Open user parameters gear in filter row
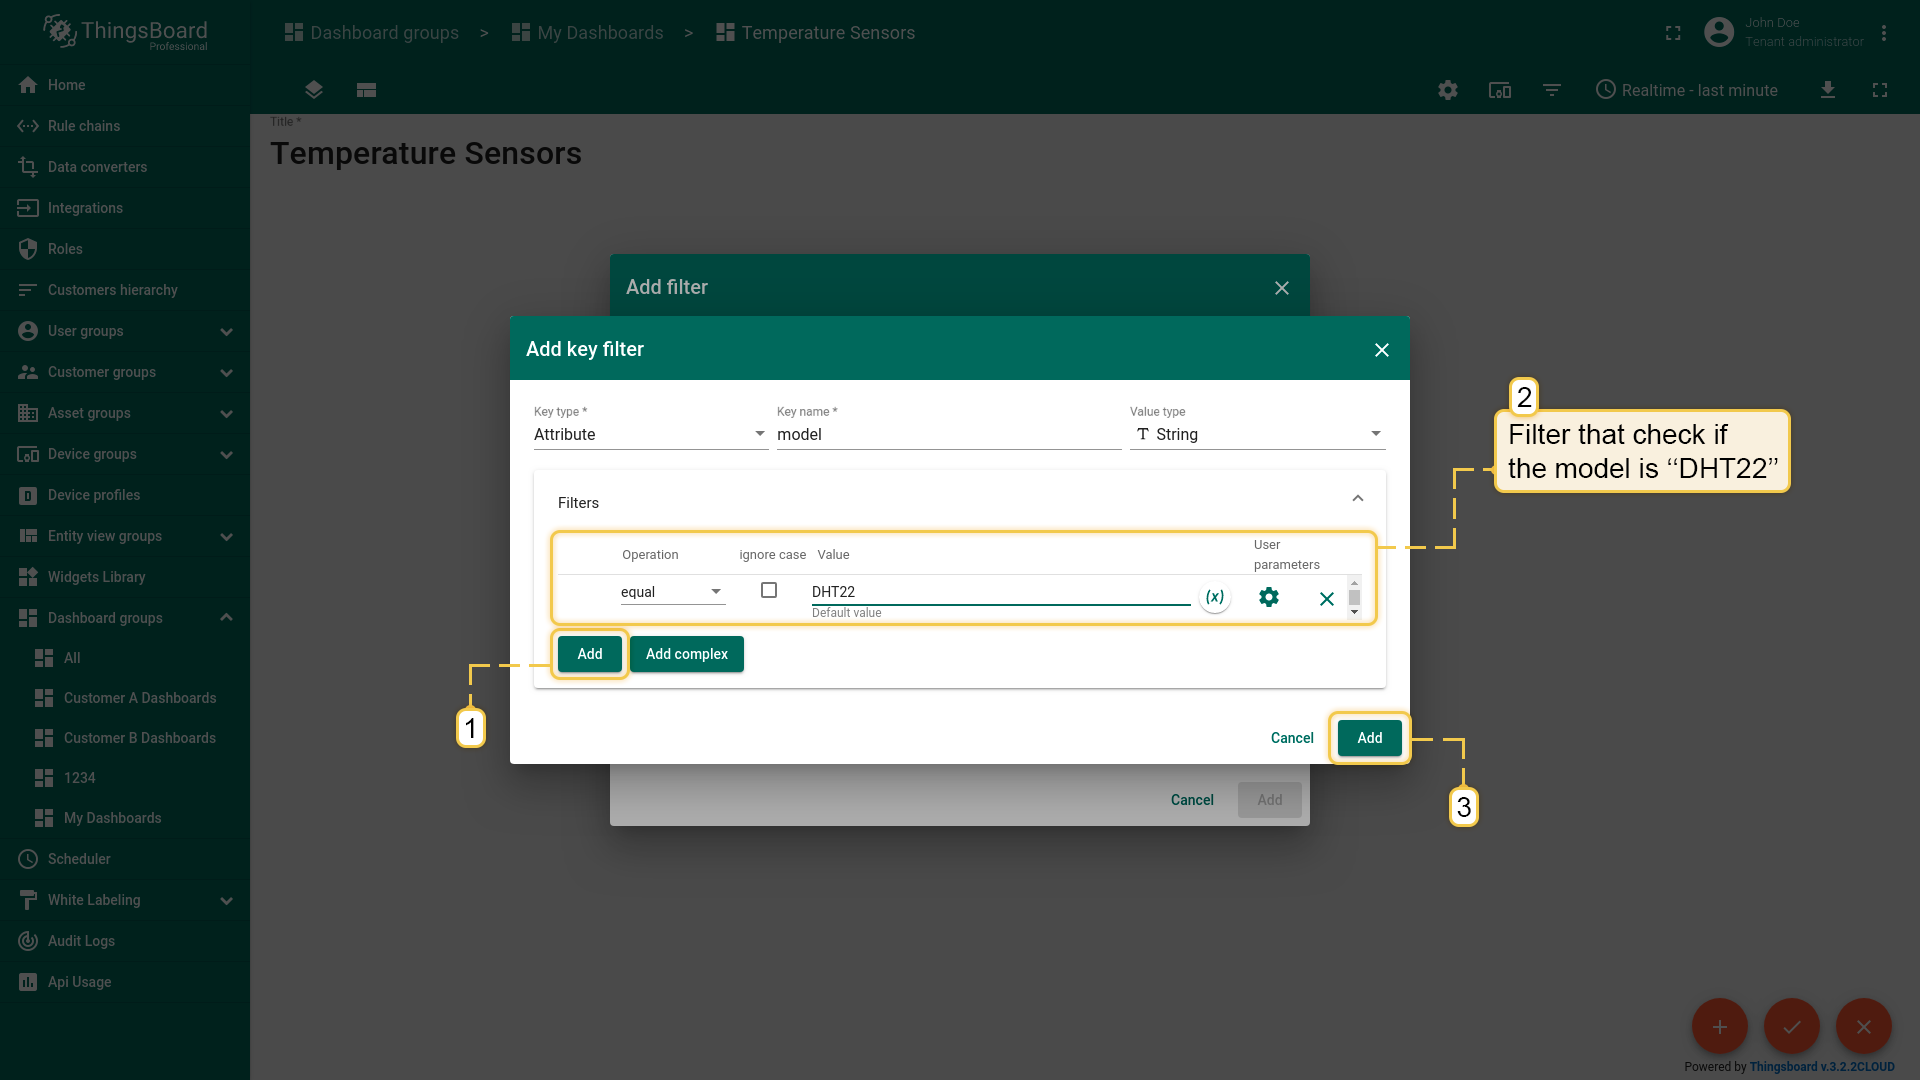1920x1080 pixels. point(1268,597)
